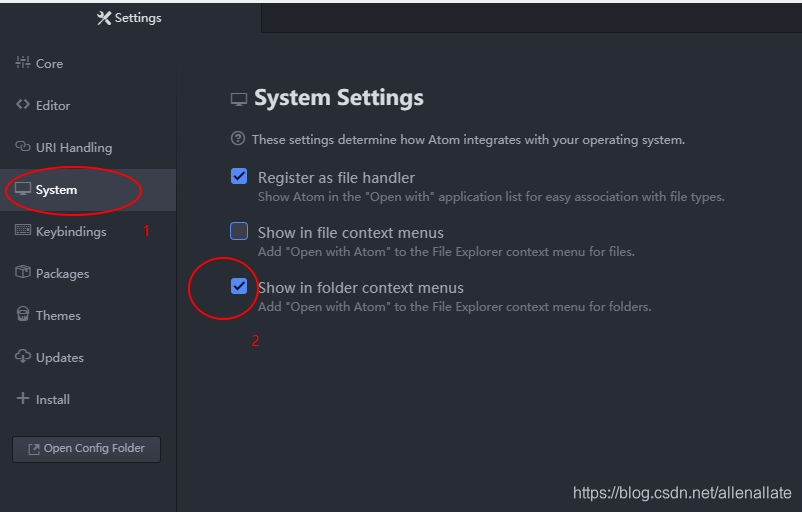Click the Show in file context menus label
Image resolution: width=802 pixels, height=512 pixels.
click(x=350, y=233)
